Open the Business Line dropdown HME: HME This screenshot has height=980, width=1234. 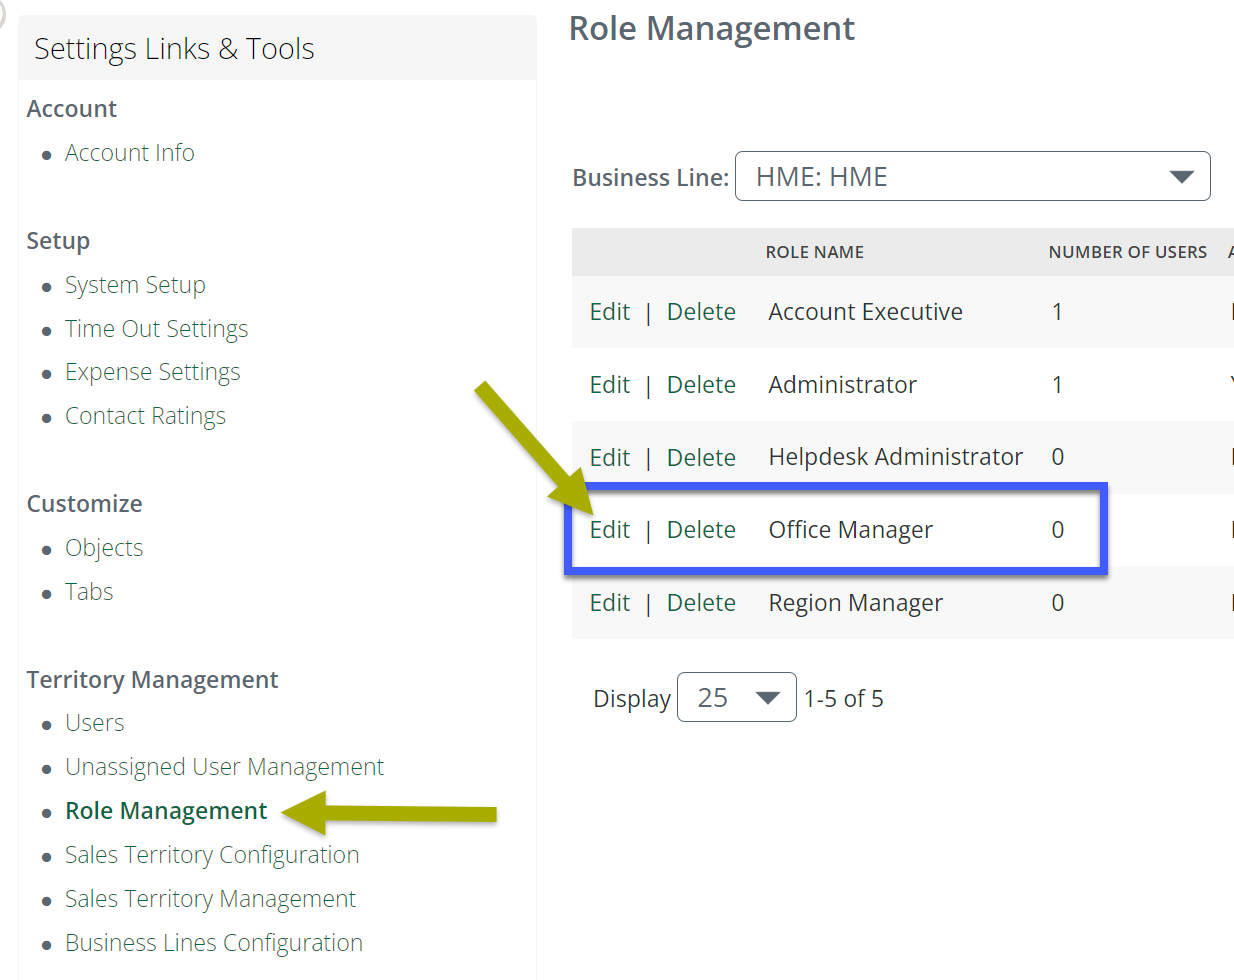(x=972, y=176)
